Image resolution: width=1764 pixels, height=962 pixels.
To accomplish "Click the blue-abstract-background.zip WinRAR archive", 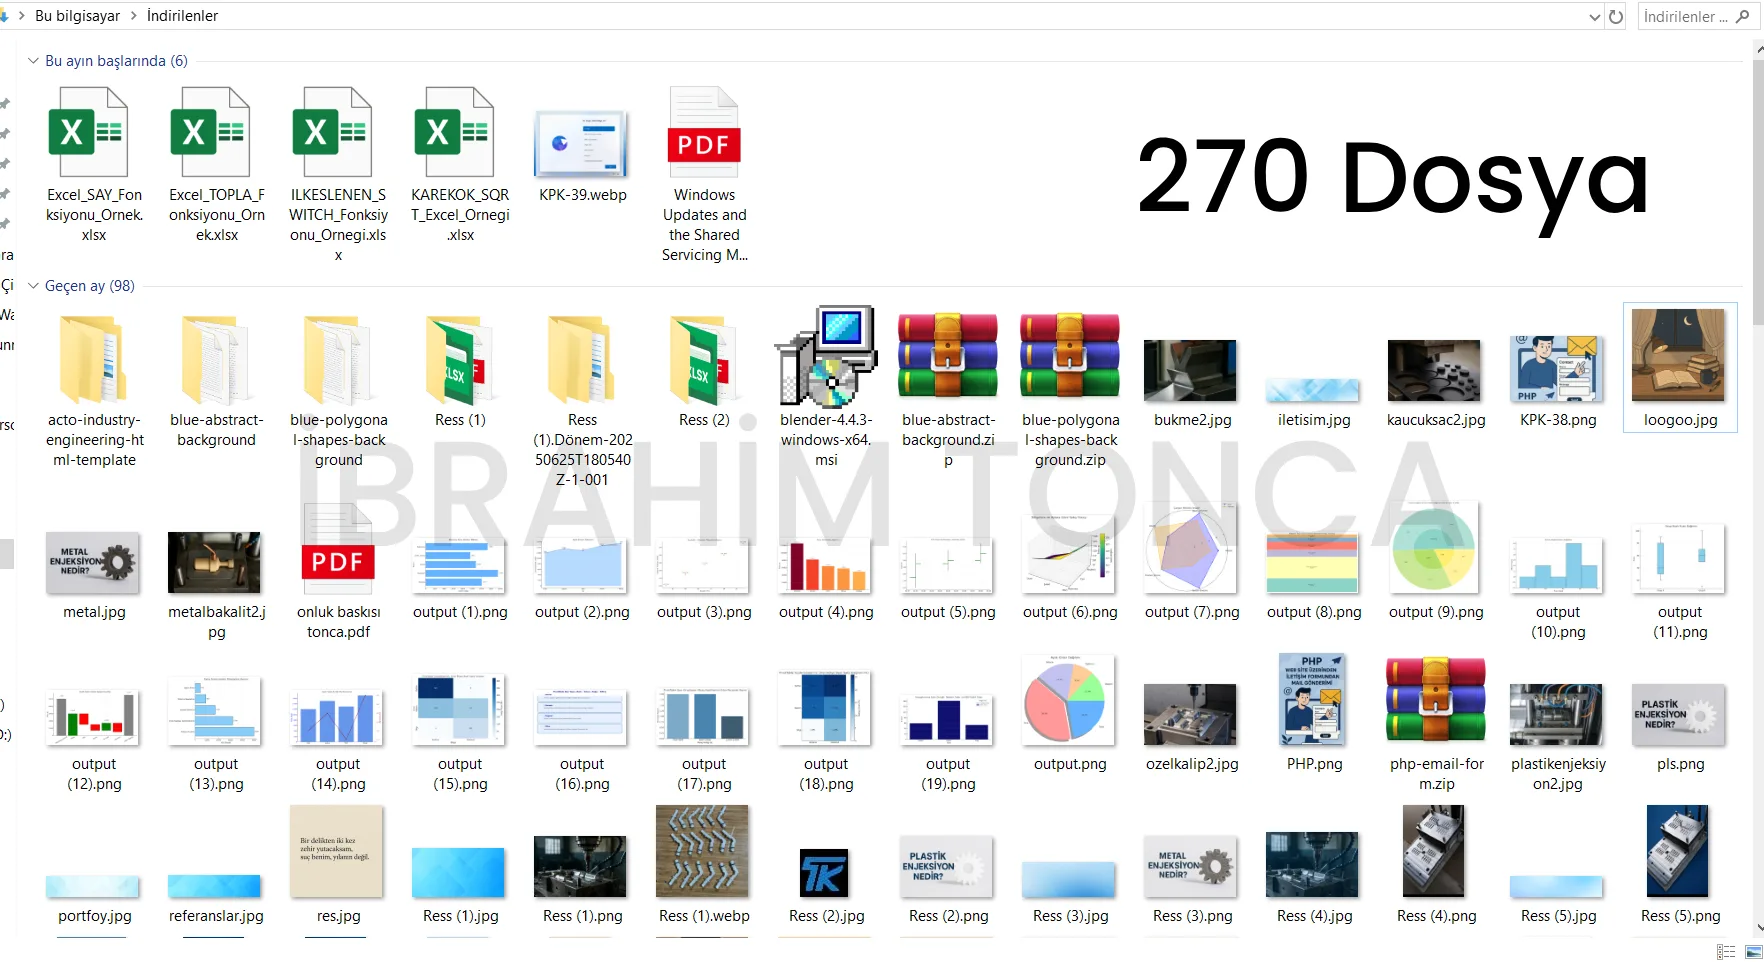I will pyautogui.click(x=948, y=357).
